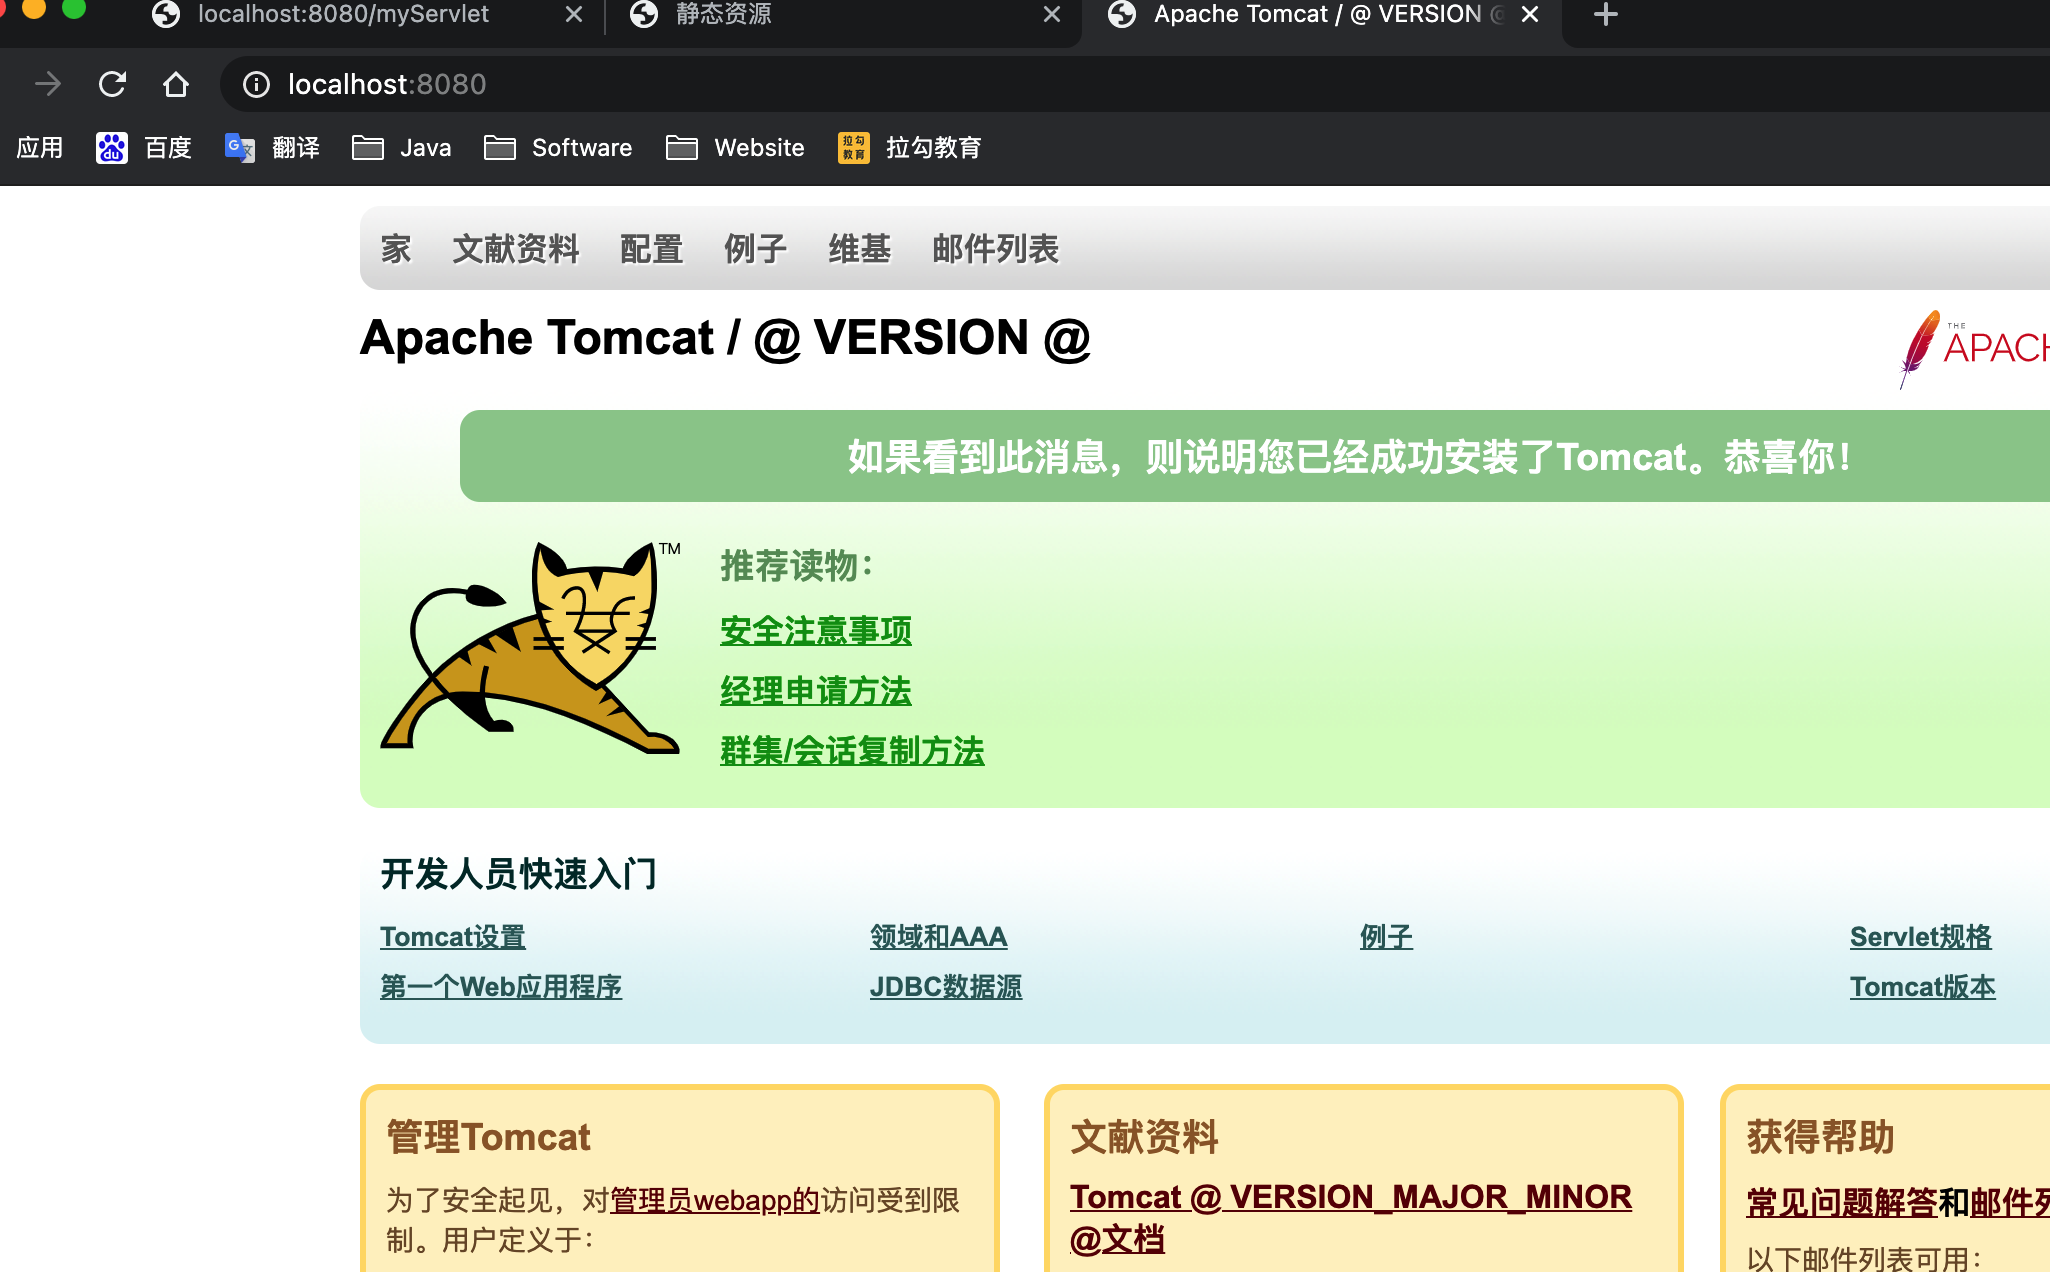Open 文献资料 in the page navigation bar
The image size is (2050, 1272).
tap(515, 249)
